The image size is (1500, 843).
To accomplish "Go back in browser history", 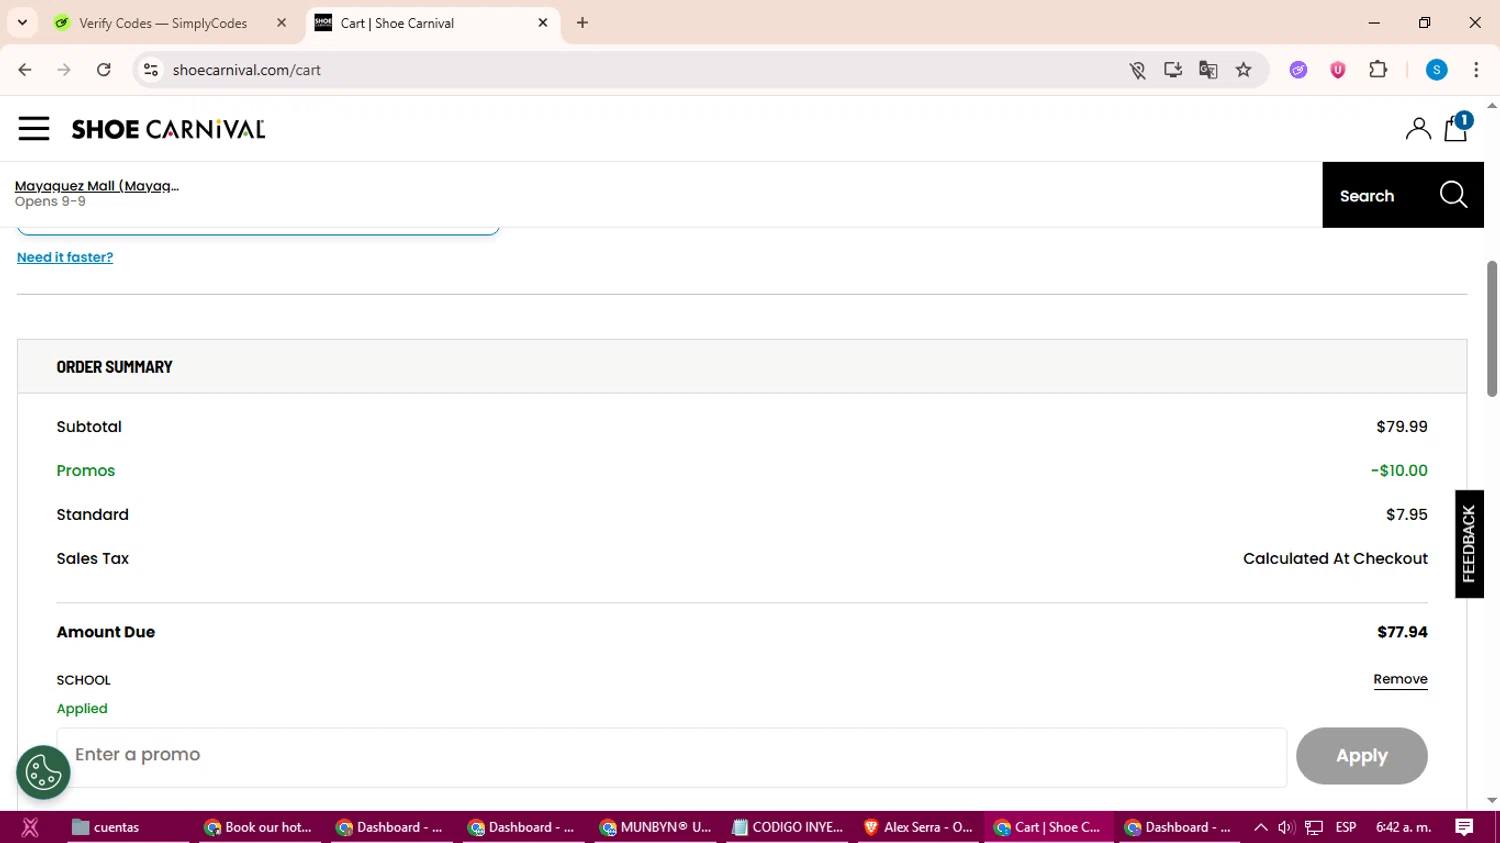I will [25, 70].
